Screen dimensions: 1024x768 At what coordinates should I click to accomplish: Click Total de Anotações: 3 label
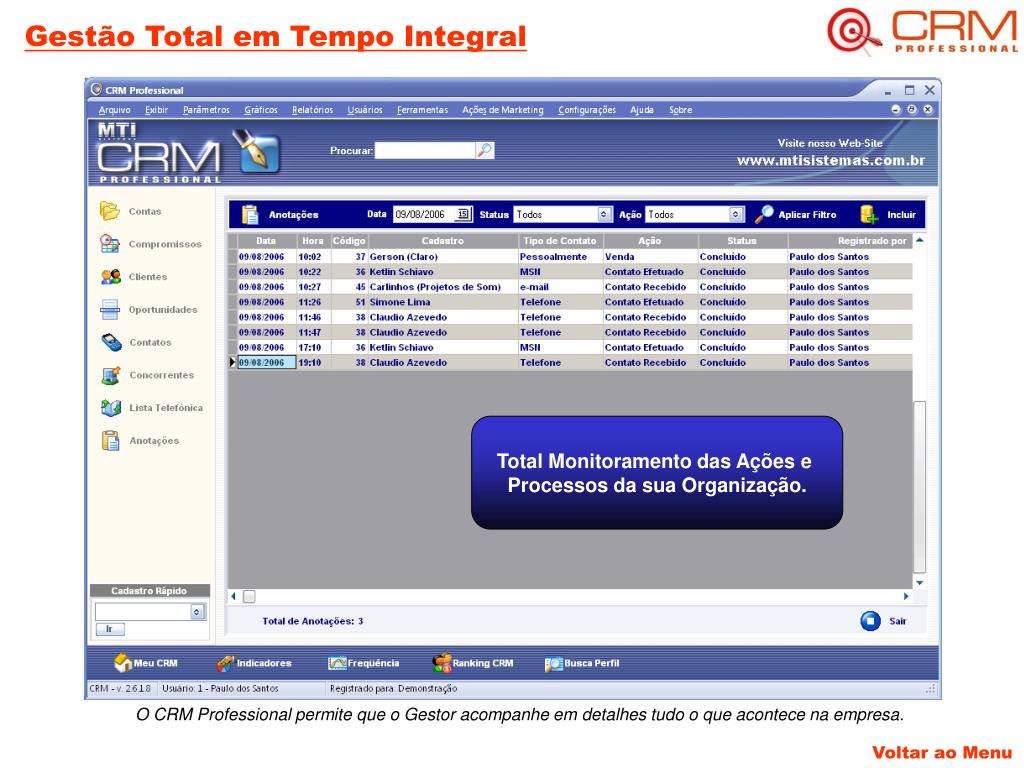pyautogui.click(x=312, y=621)
